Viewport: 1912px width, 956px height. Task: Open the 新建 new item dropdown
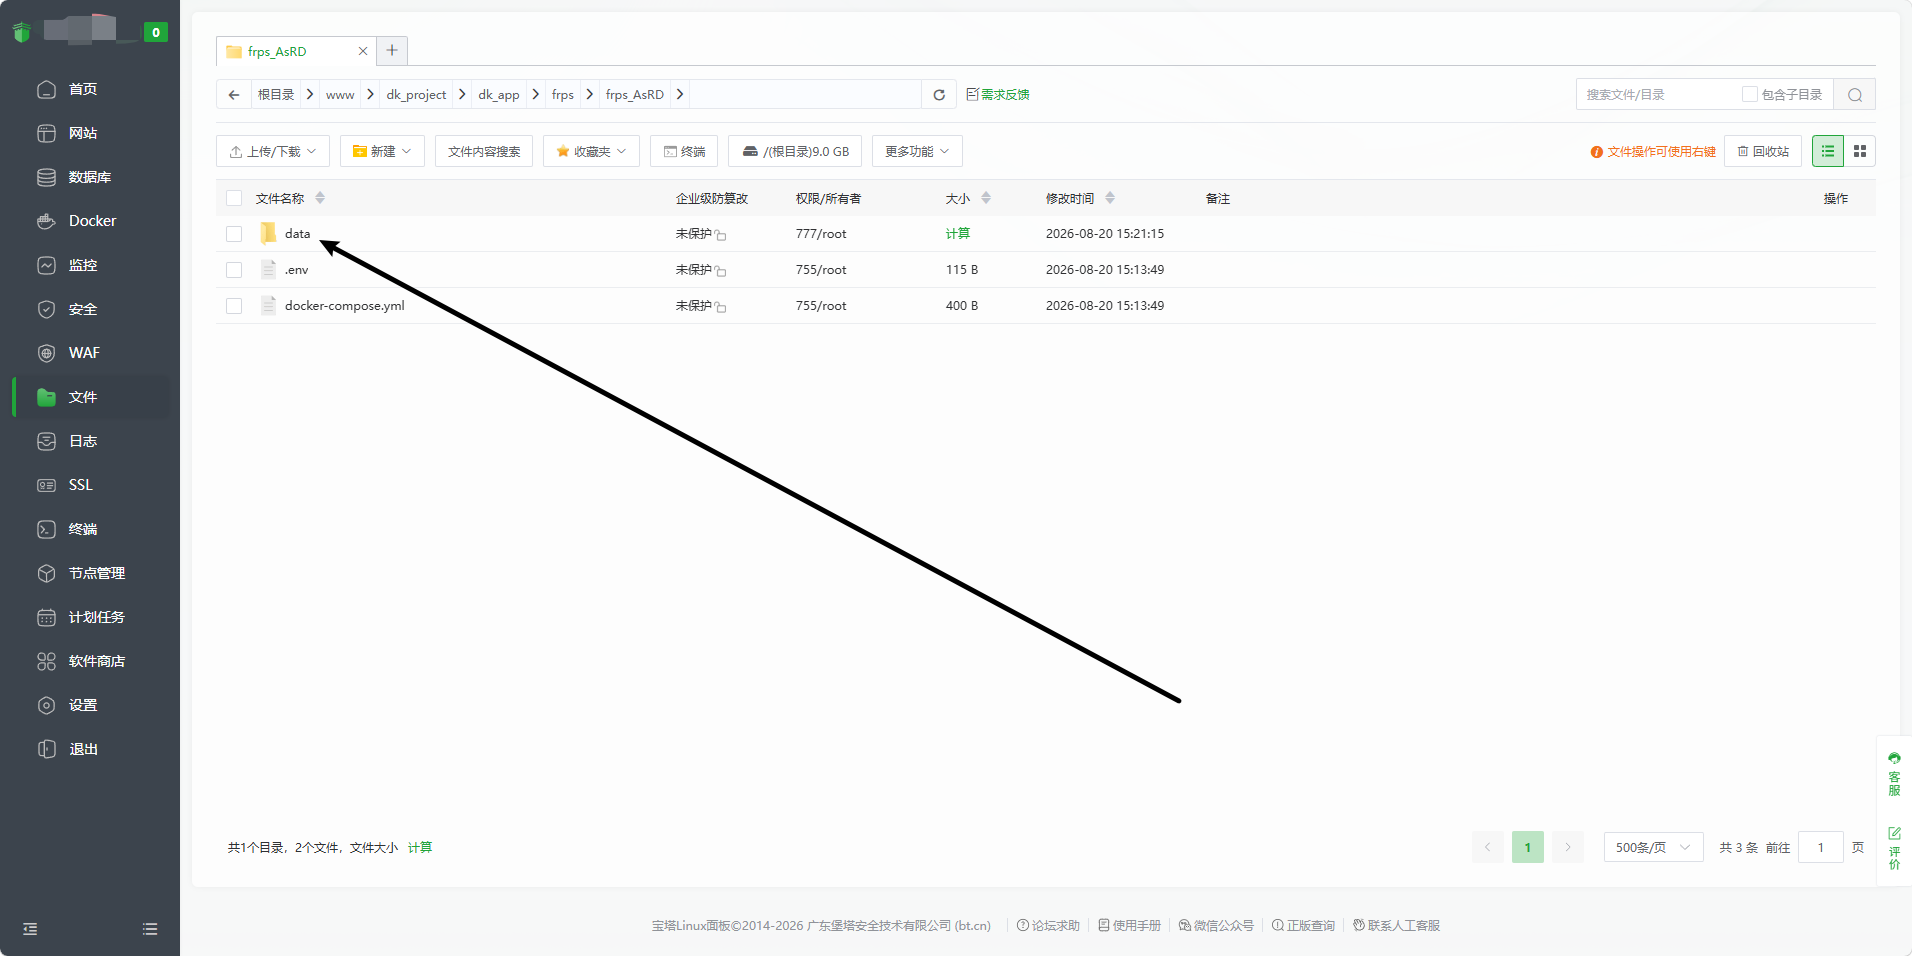(x=382, y=151)
